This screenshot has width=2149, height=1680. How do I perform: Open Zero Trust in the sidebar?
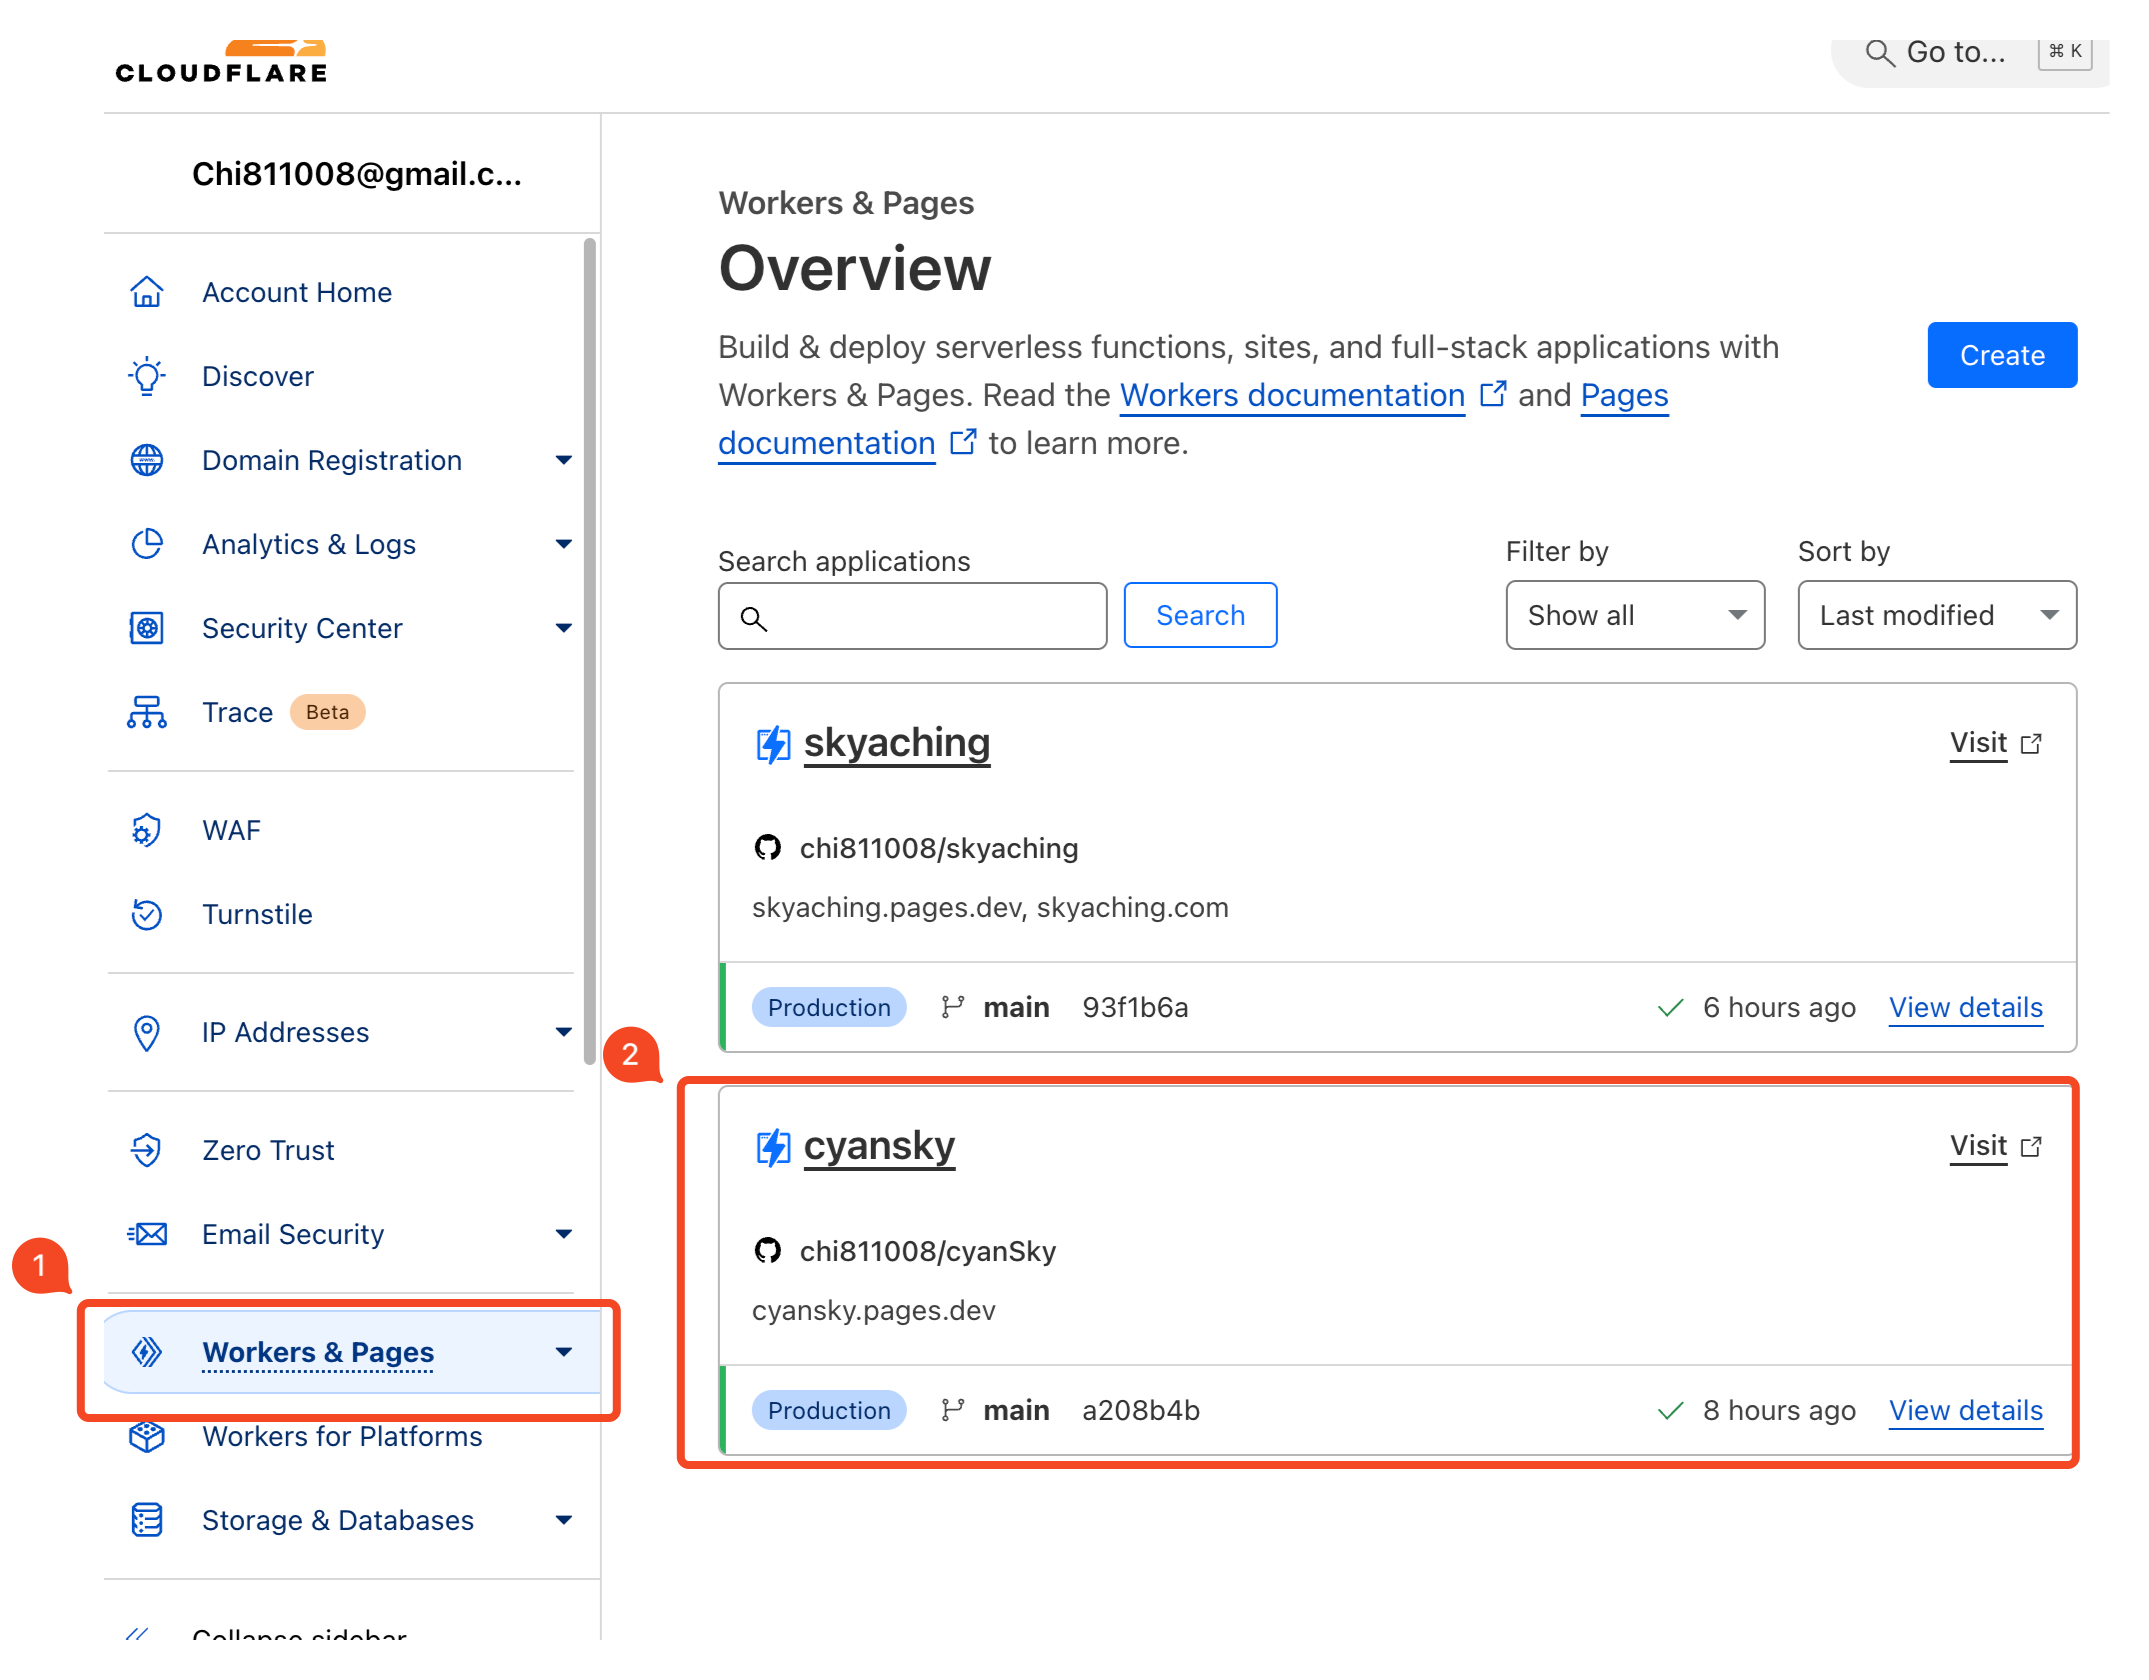(268, 1150)
